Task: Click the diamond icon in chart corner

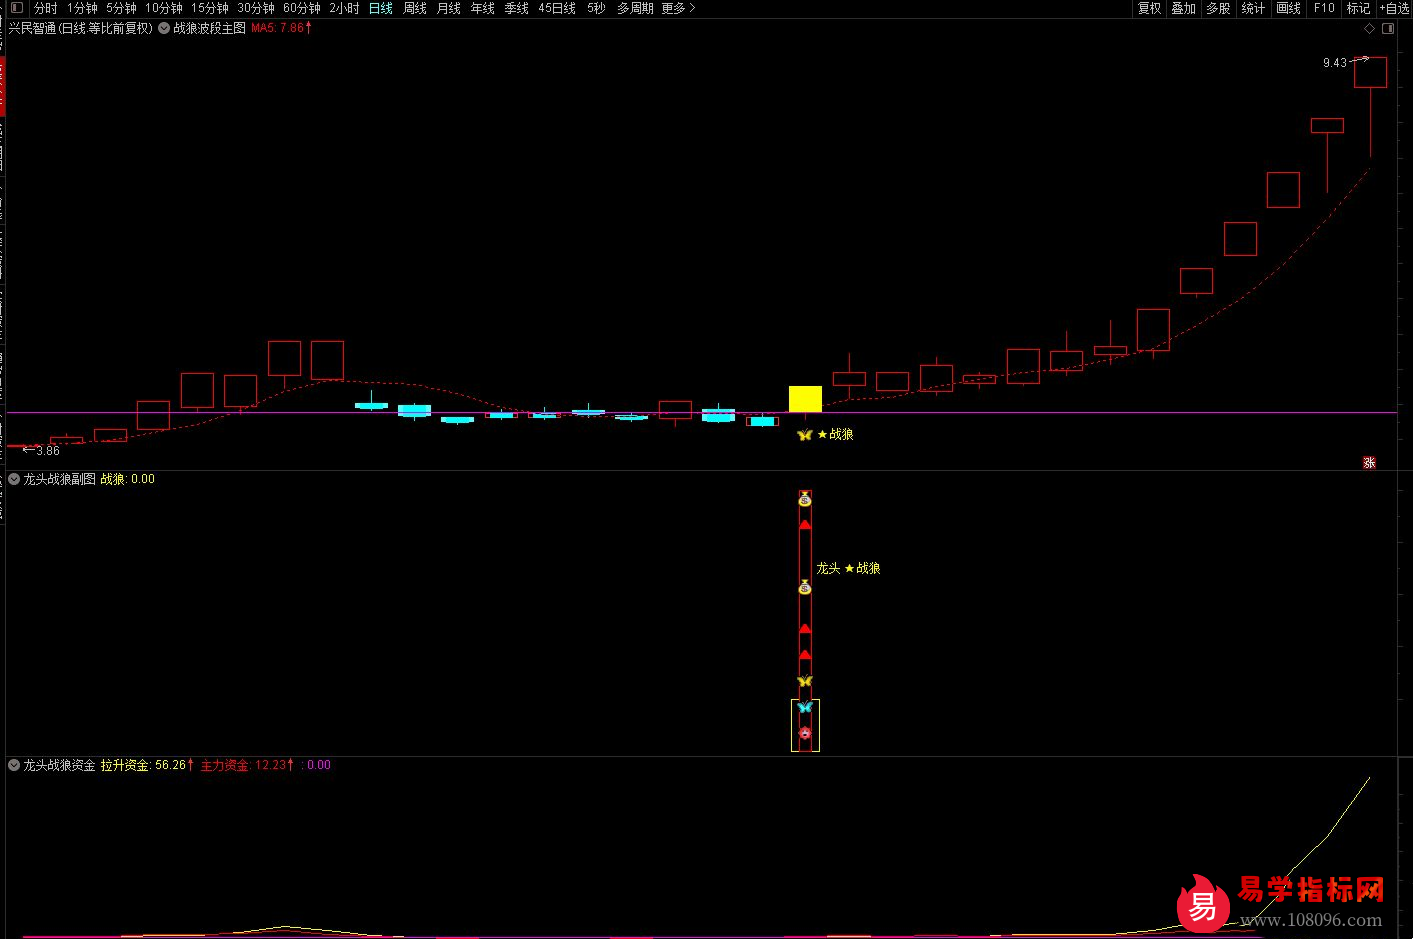Action: click(1369, 29)
